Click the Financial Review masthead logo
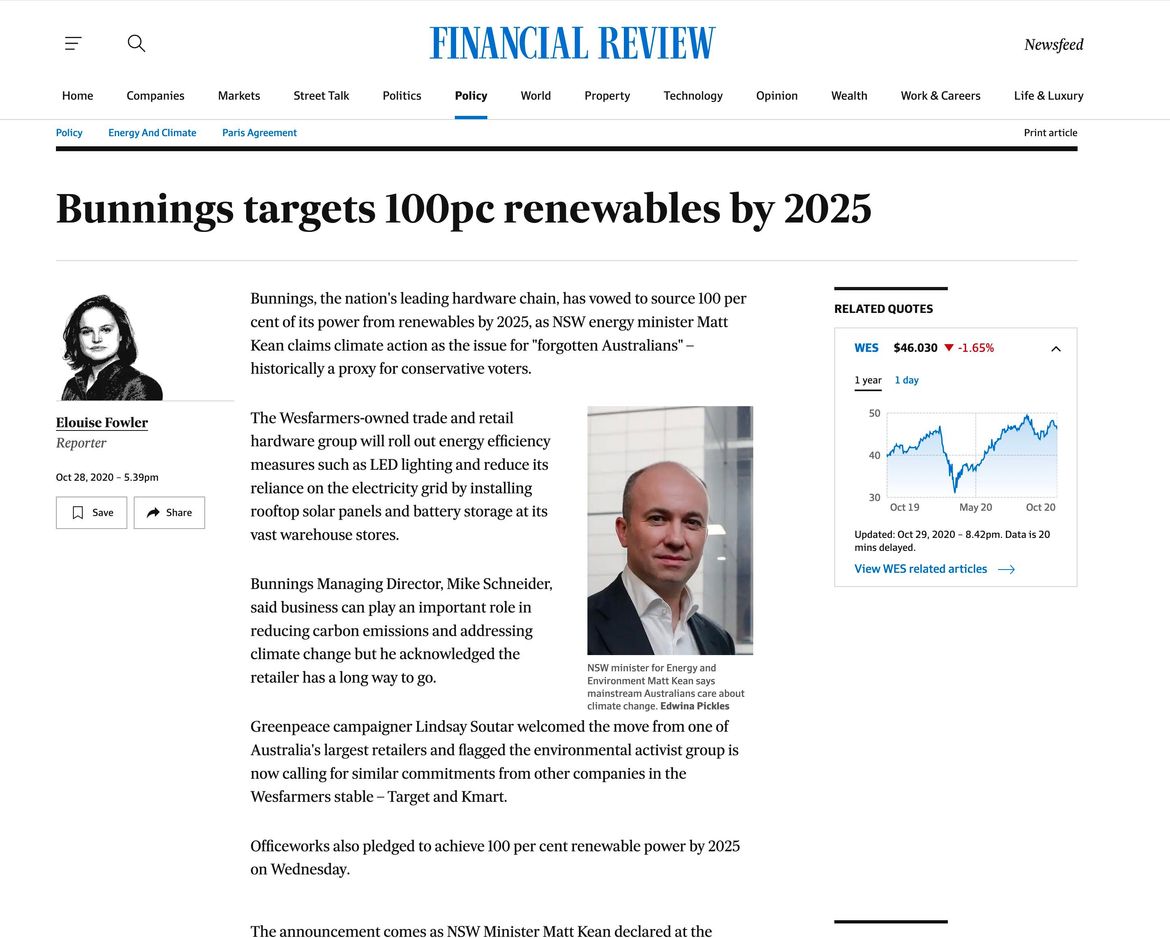Viewport: 1170px width, 938px height. click(571, 42)
